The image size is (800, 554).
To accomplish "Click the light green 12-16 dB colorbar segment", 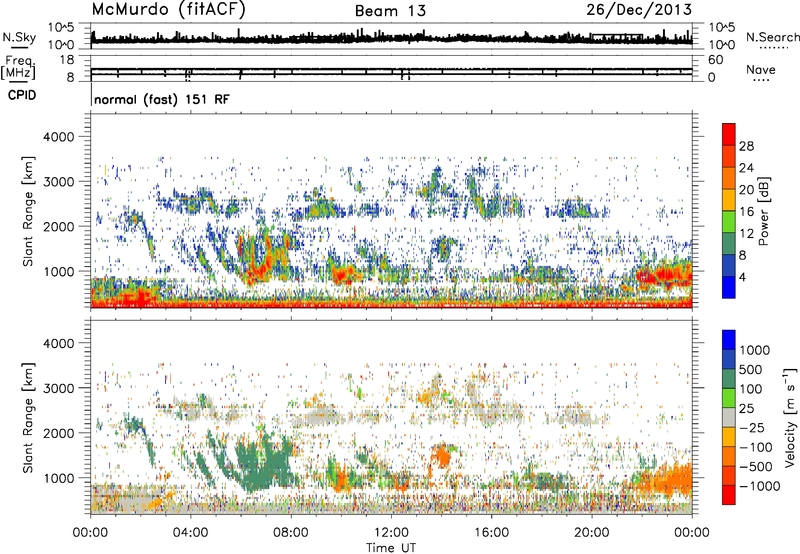I will click(729, 222).
